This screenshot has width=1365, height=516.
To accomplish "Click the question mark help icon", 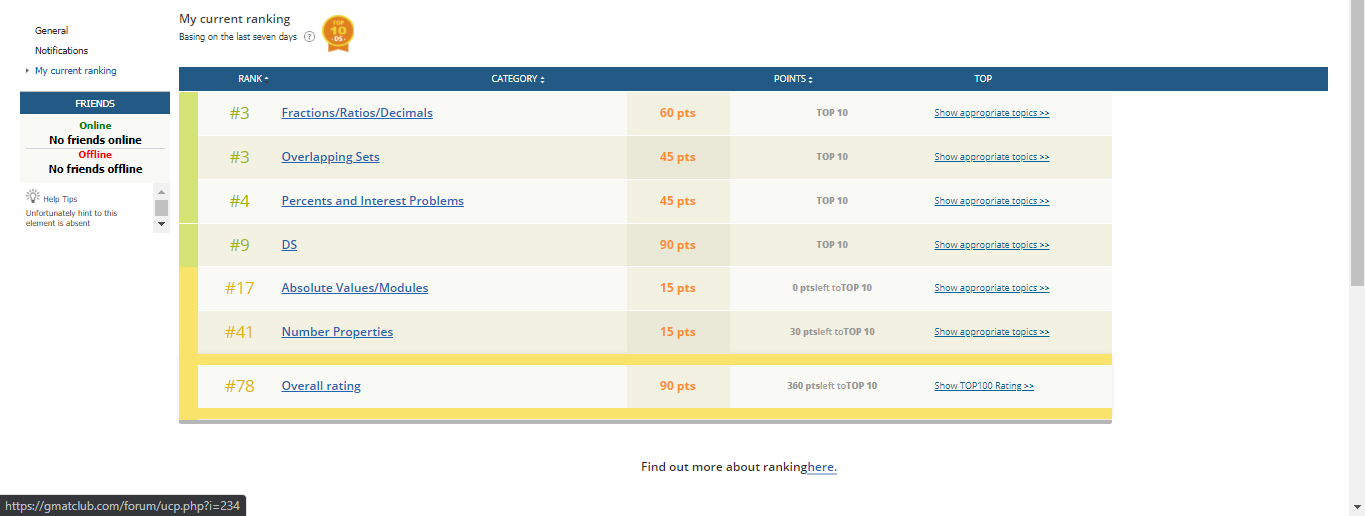I will coord(309,37).
